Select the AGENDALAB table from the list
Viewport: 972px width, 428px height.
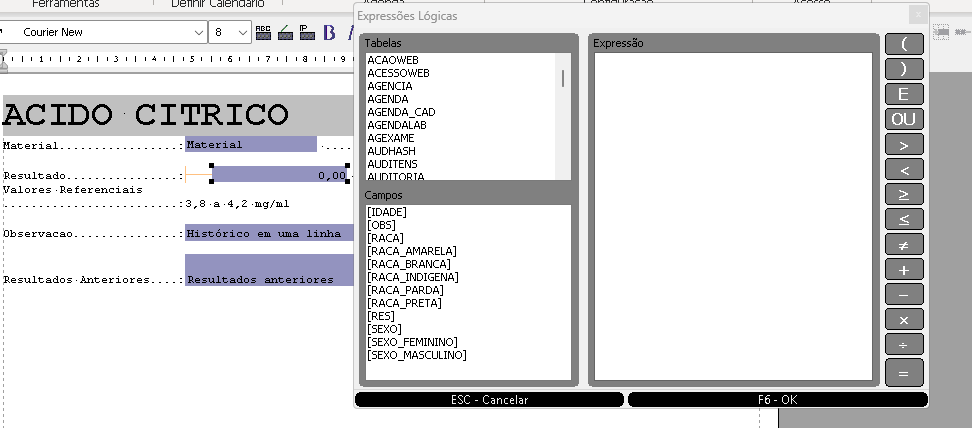coord(397,125)
